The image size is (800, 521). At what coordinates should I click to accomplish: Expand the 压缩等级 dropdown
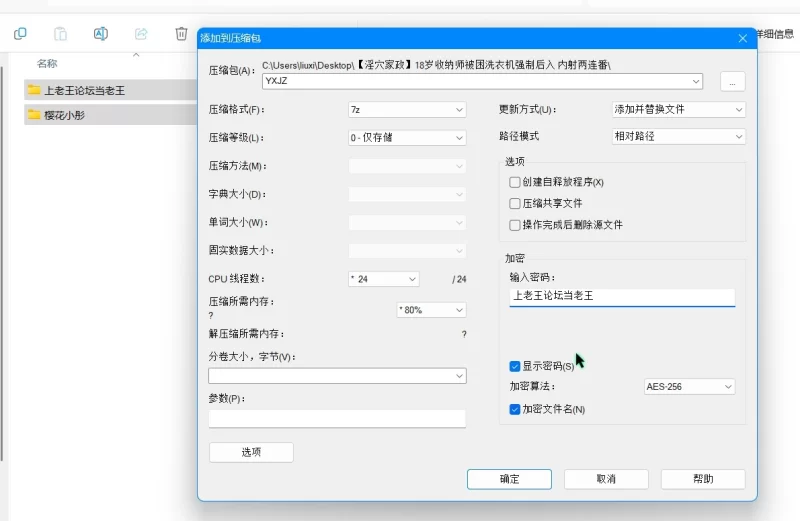tap(407, 137)
